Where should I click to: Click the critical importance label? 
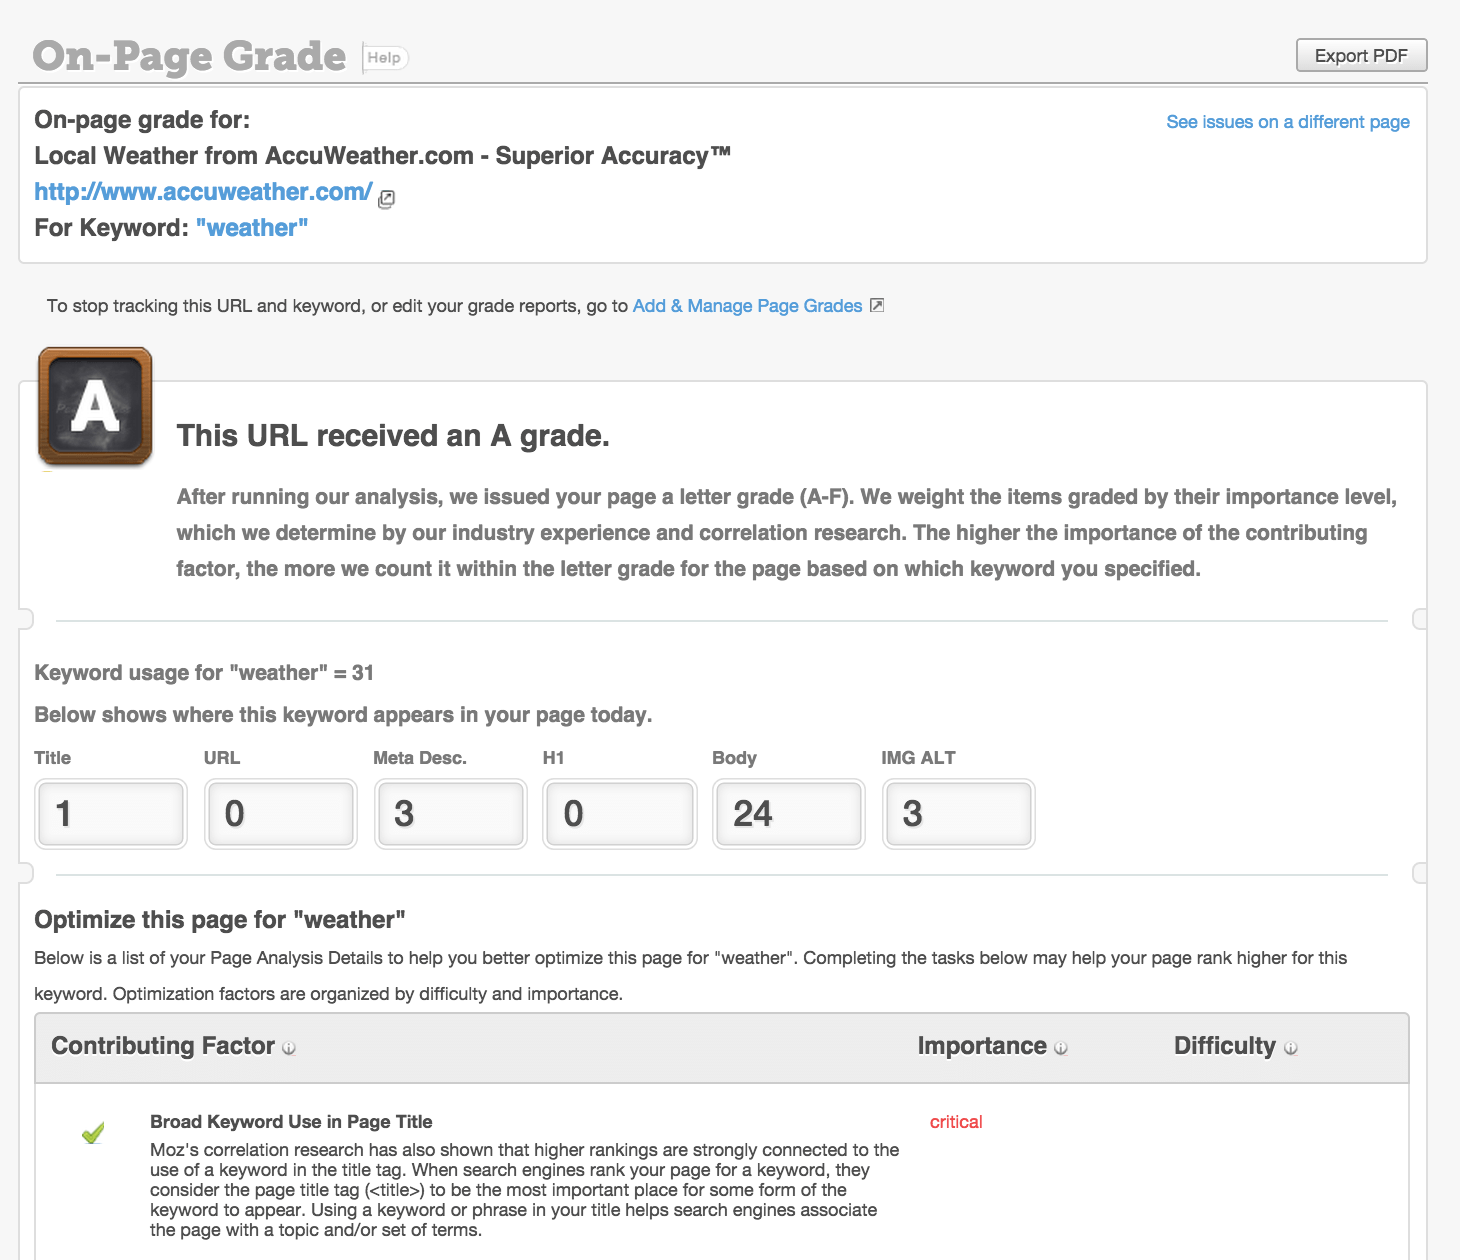coord(956,1122)
